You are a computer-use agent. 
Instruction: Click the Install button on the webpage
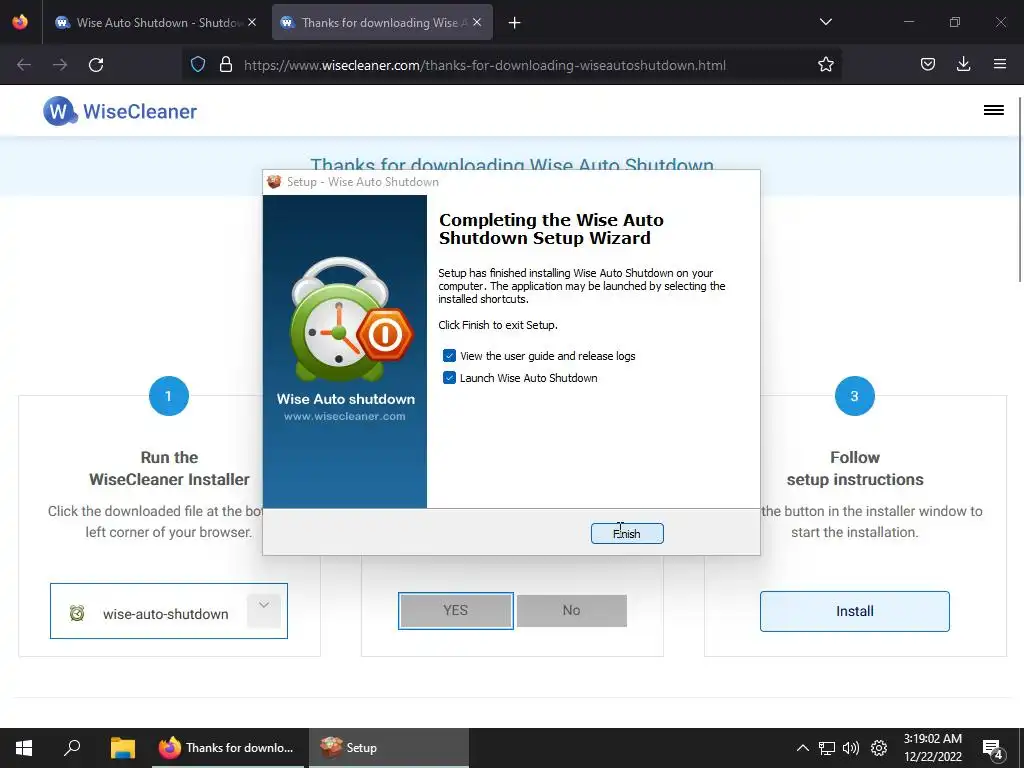854,611
